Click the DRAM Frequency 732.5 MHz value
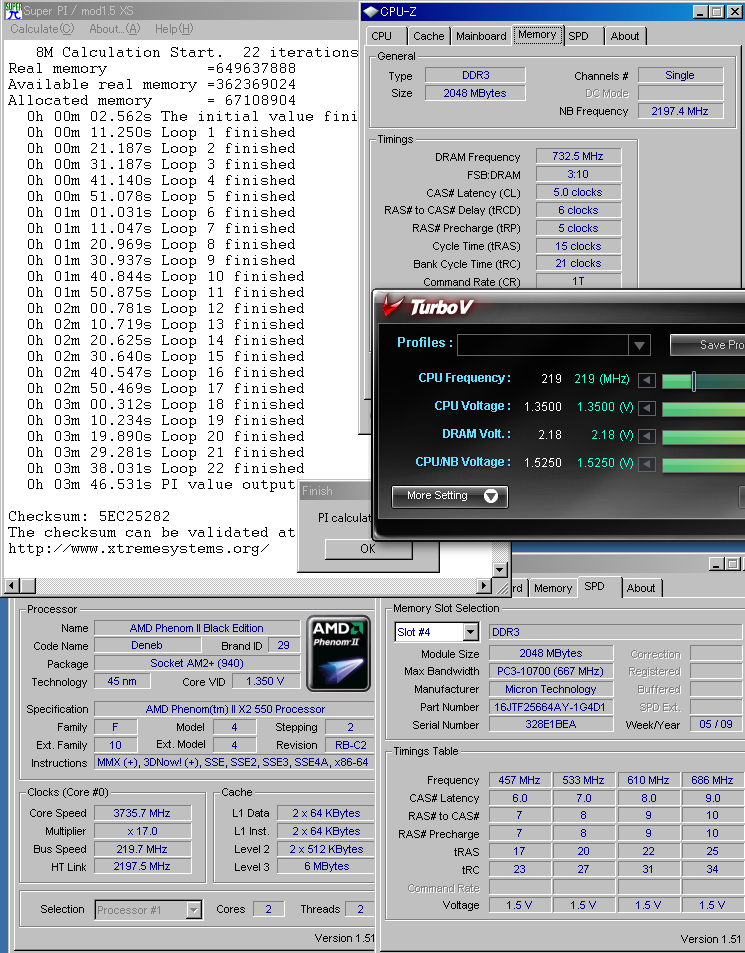The width and height of the screenshot is (745, 953). (x=578, y=156)
